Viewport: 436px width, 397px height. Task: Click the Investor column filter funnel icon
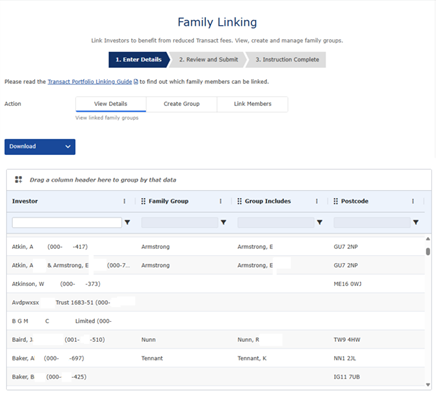tap(127, 222)
